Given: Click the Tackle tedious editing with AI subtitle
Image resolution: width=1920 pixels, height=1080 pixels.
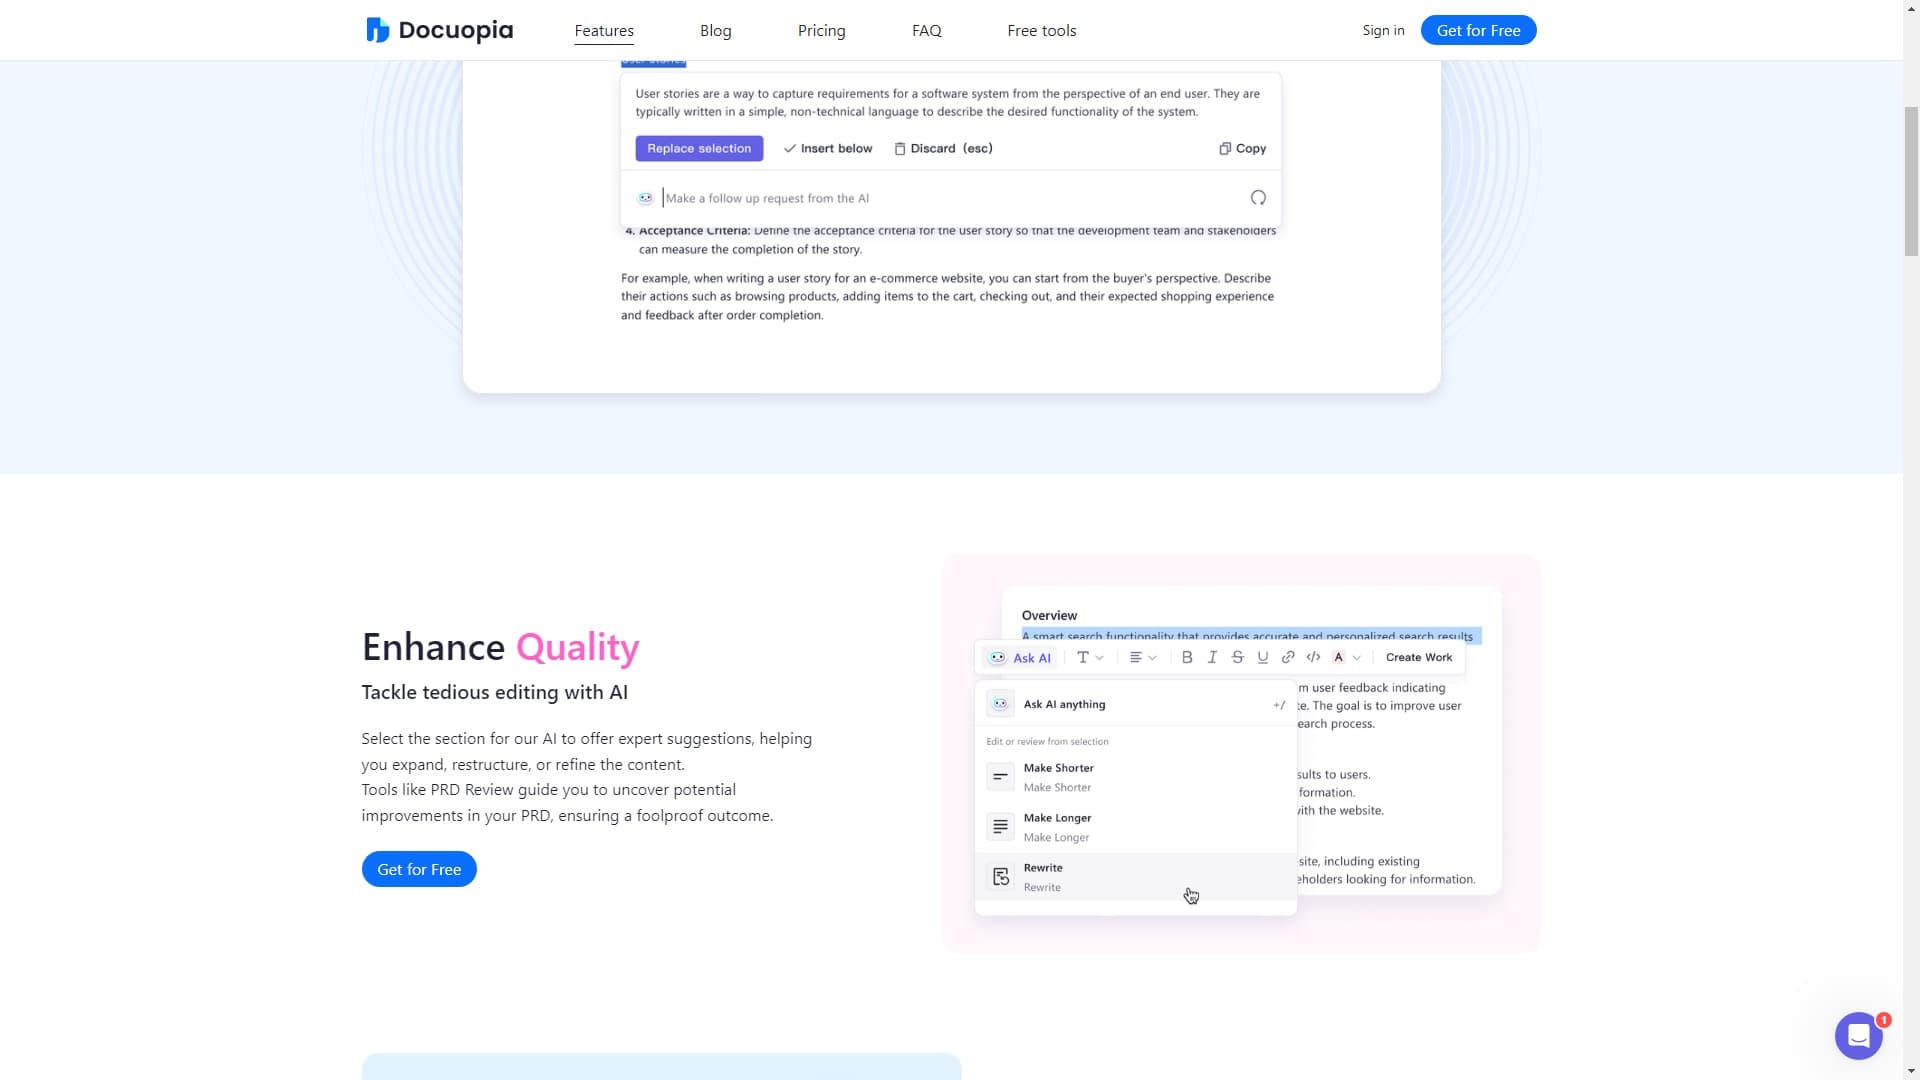Looking at the screenshot, I should click(495, 692).
